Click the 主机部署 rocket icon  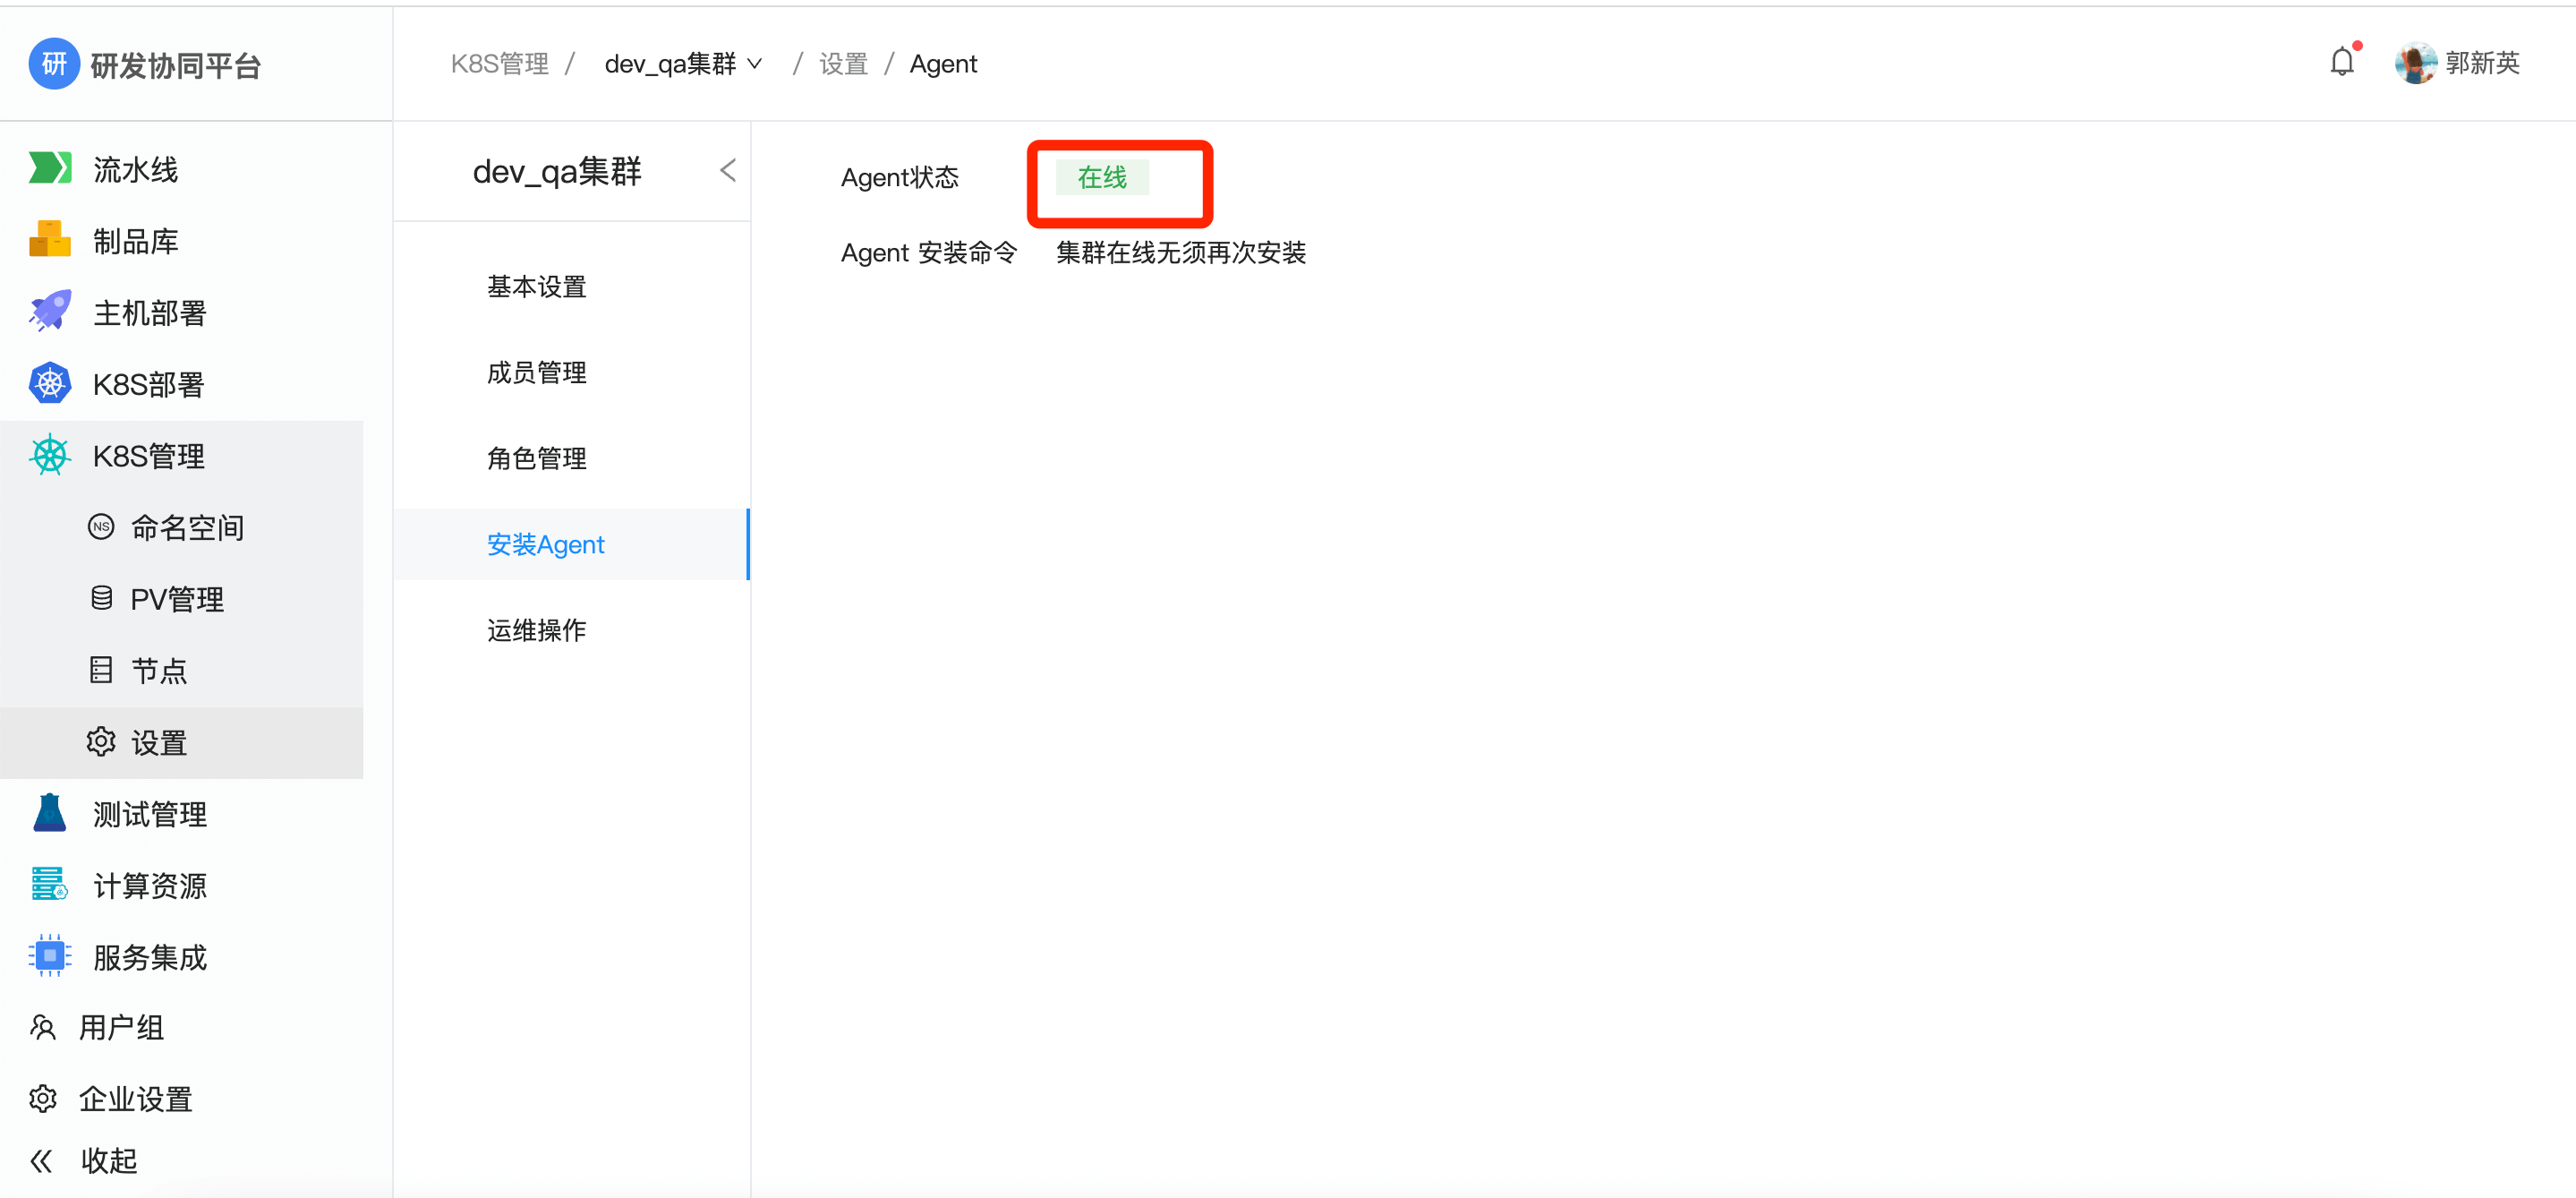pos(50,312)
